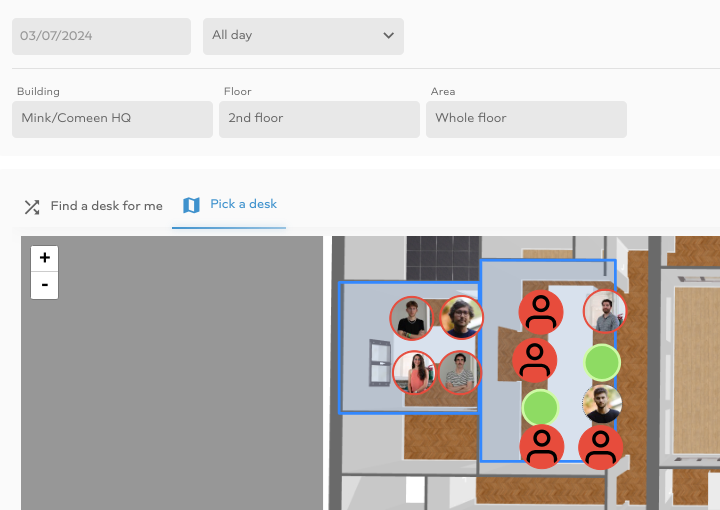The width and height of the screenshot is (720, 510).
Task: Click desk photo of man in striped shirt
Action: (x=460, y=372)
